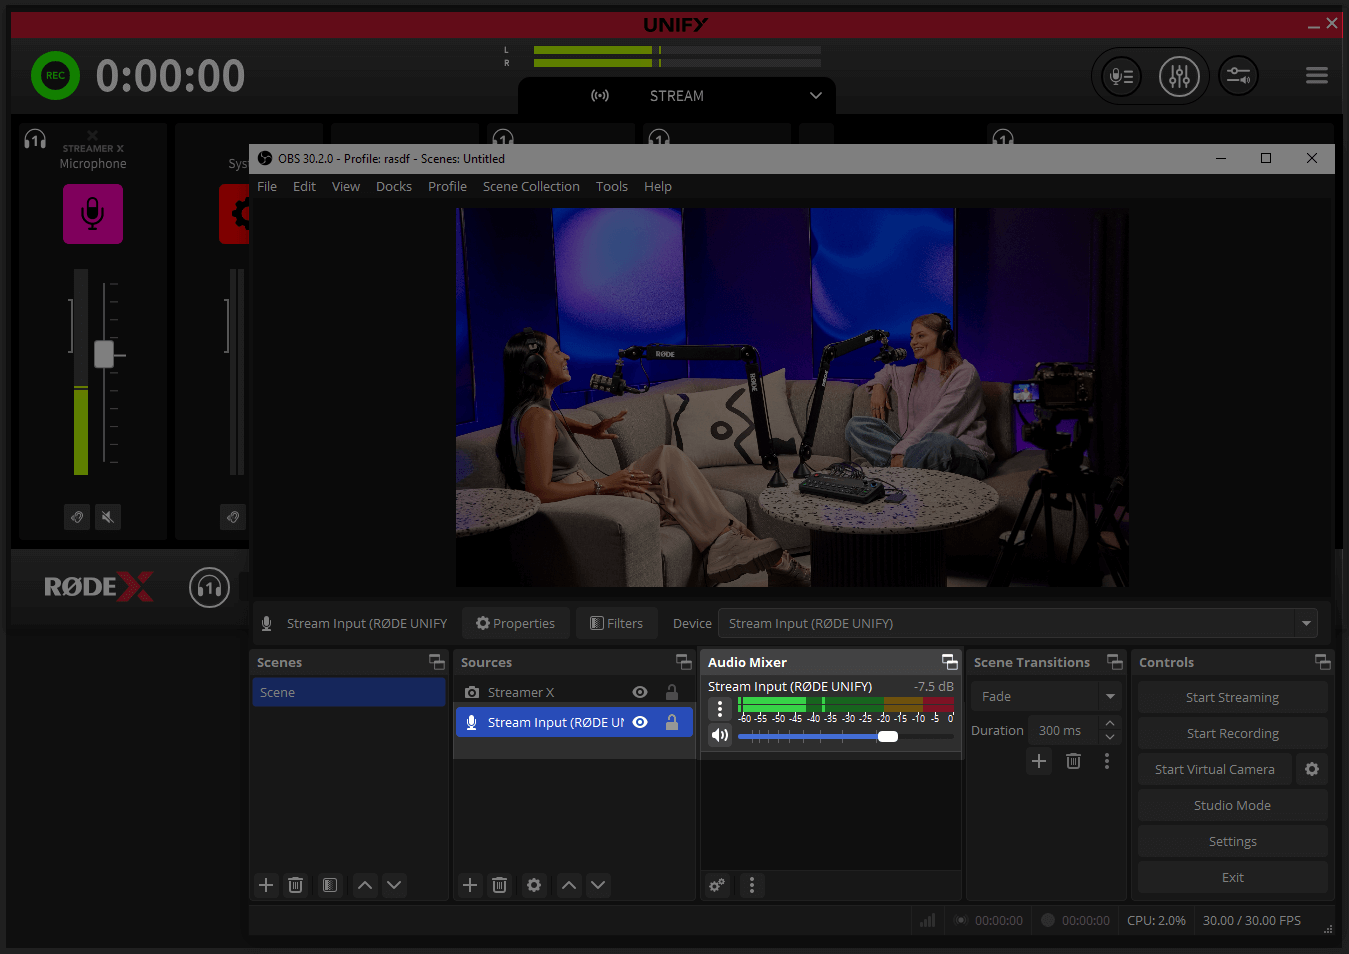The height and width of the screenshot is (954, 1349).
Task: Select the REC record icon in UNIFY
Action: pos(55,75)
